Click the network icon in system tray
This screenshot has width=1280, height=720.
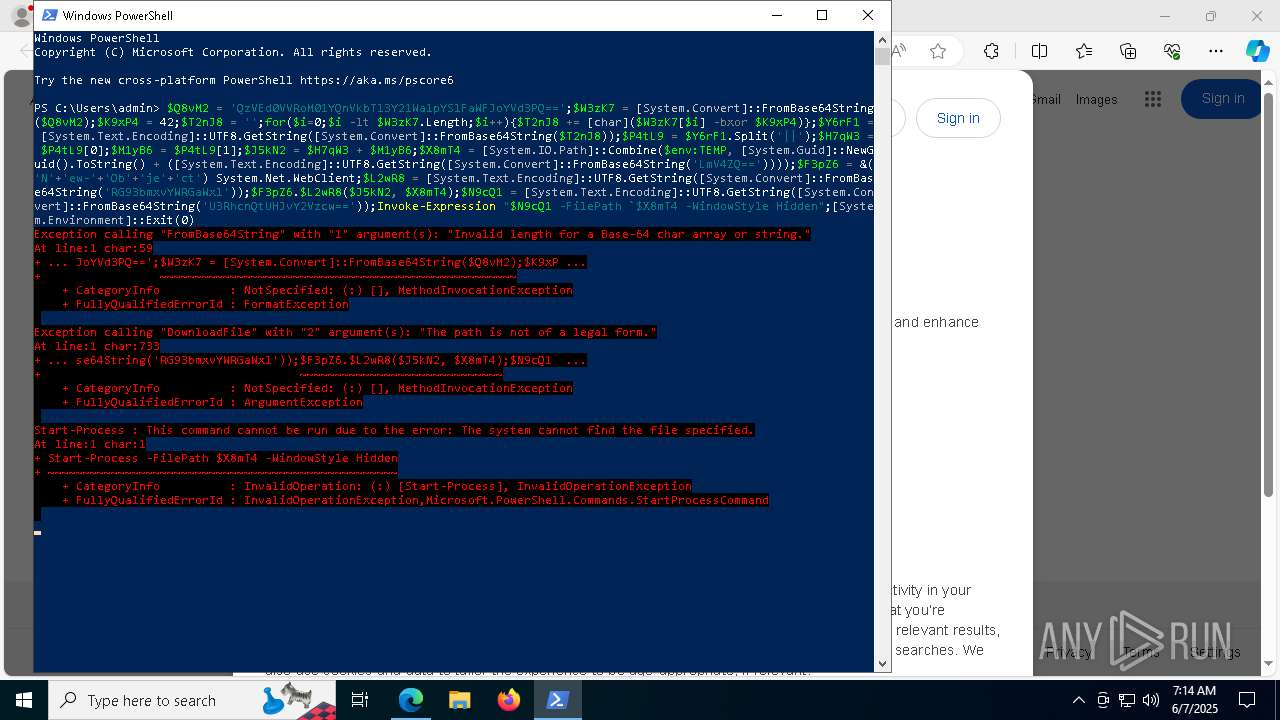point(1127,700)
